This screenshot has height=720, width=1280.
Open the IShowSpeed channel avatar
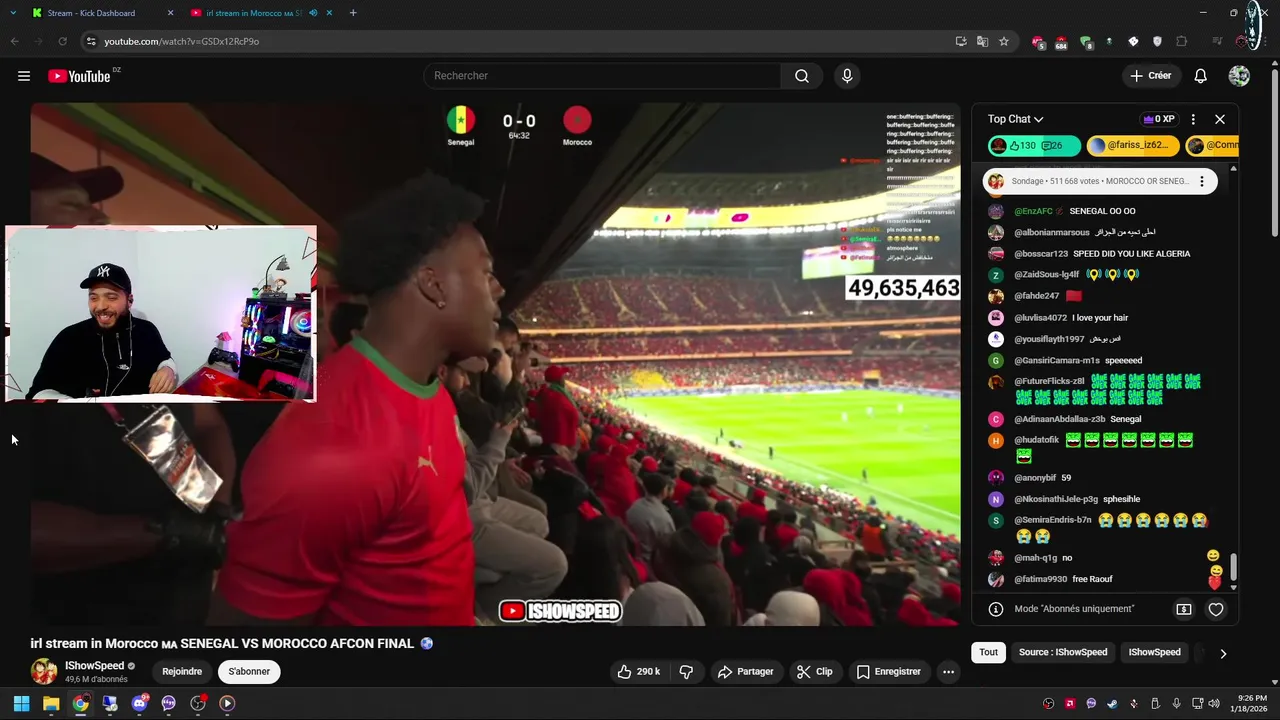pos(44,671)
